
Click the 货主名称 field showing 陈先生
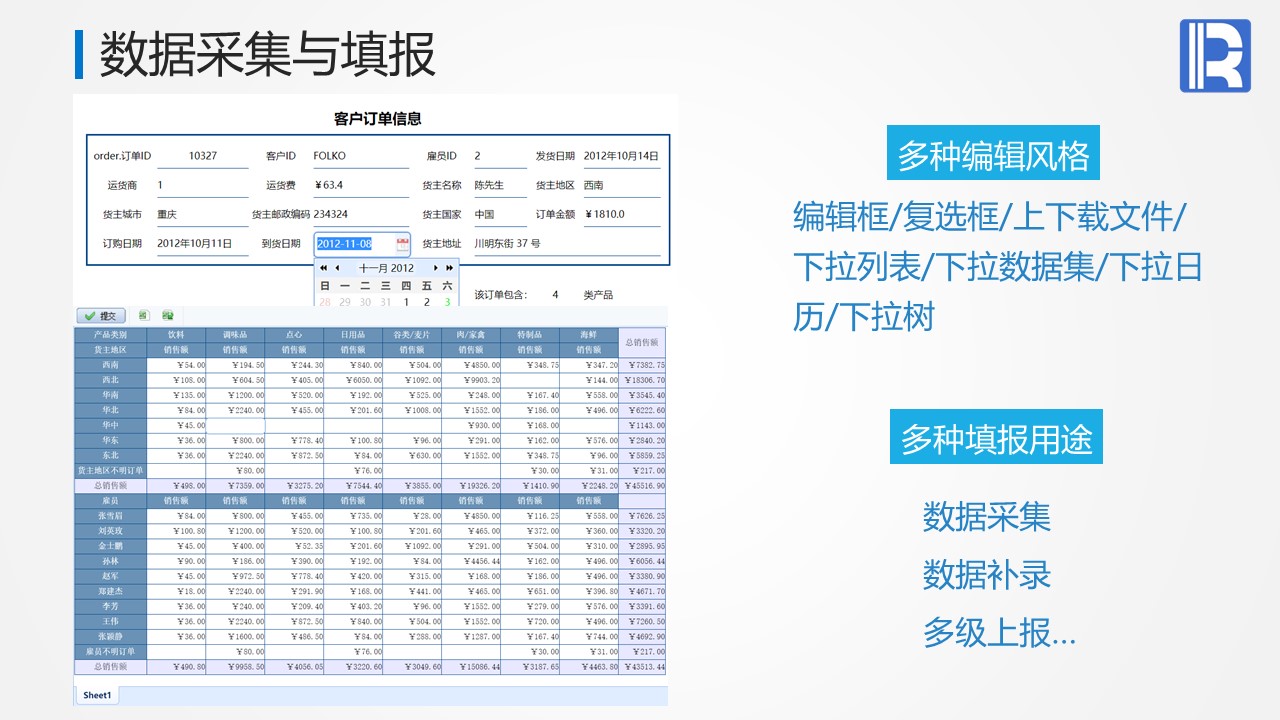coord(499,185)
